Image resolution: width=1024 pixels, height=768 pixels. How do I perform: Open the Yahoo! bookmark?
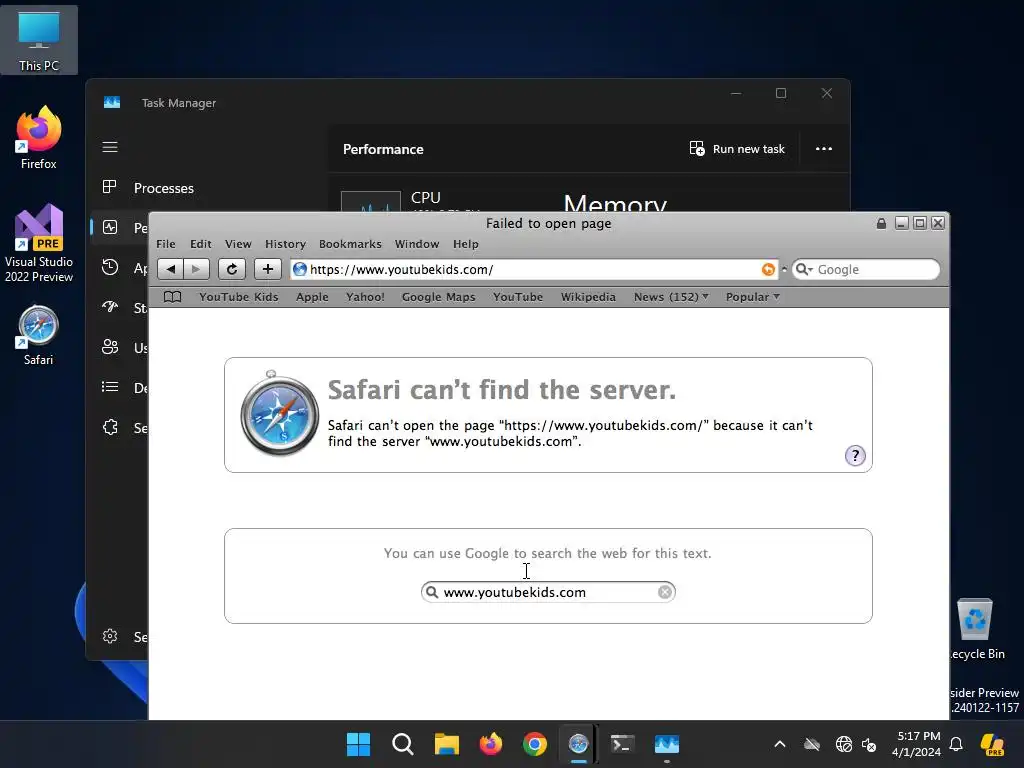pos(365,296)
